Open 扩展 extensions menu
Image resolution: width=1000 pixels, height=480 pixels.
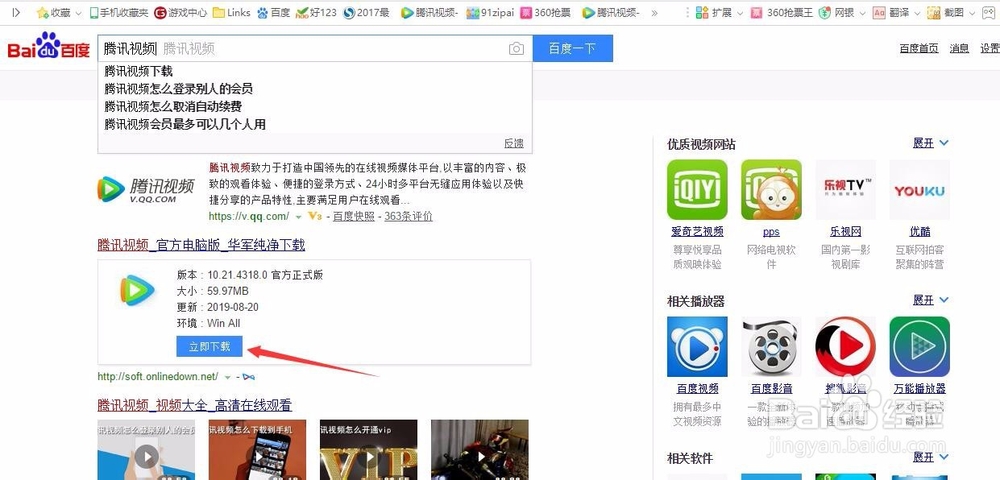click(714, 12)
